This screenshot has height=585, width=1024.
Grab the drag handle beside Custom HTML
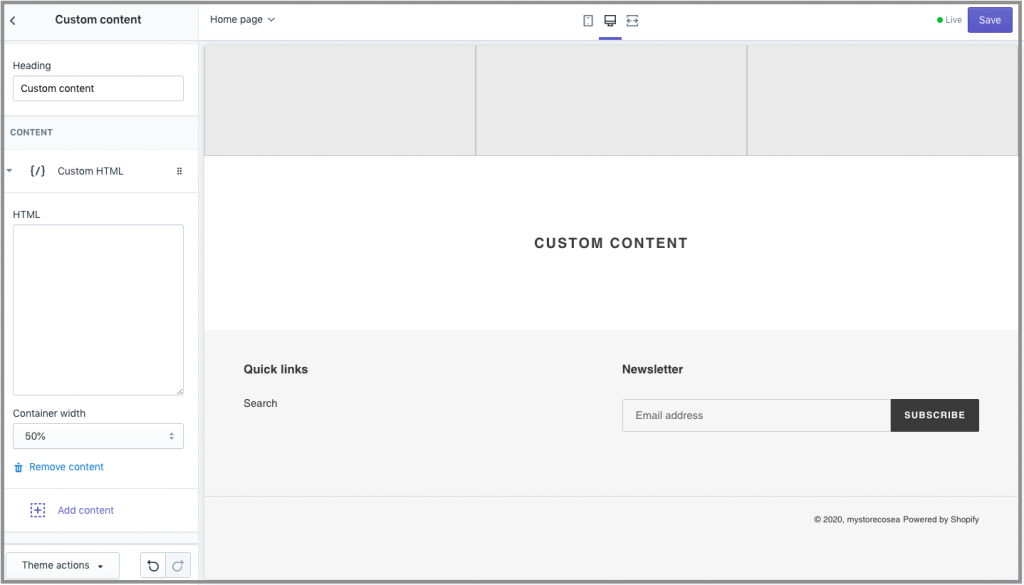tap(180, 171)
